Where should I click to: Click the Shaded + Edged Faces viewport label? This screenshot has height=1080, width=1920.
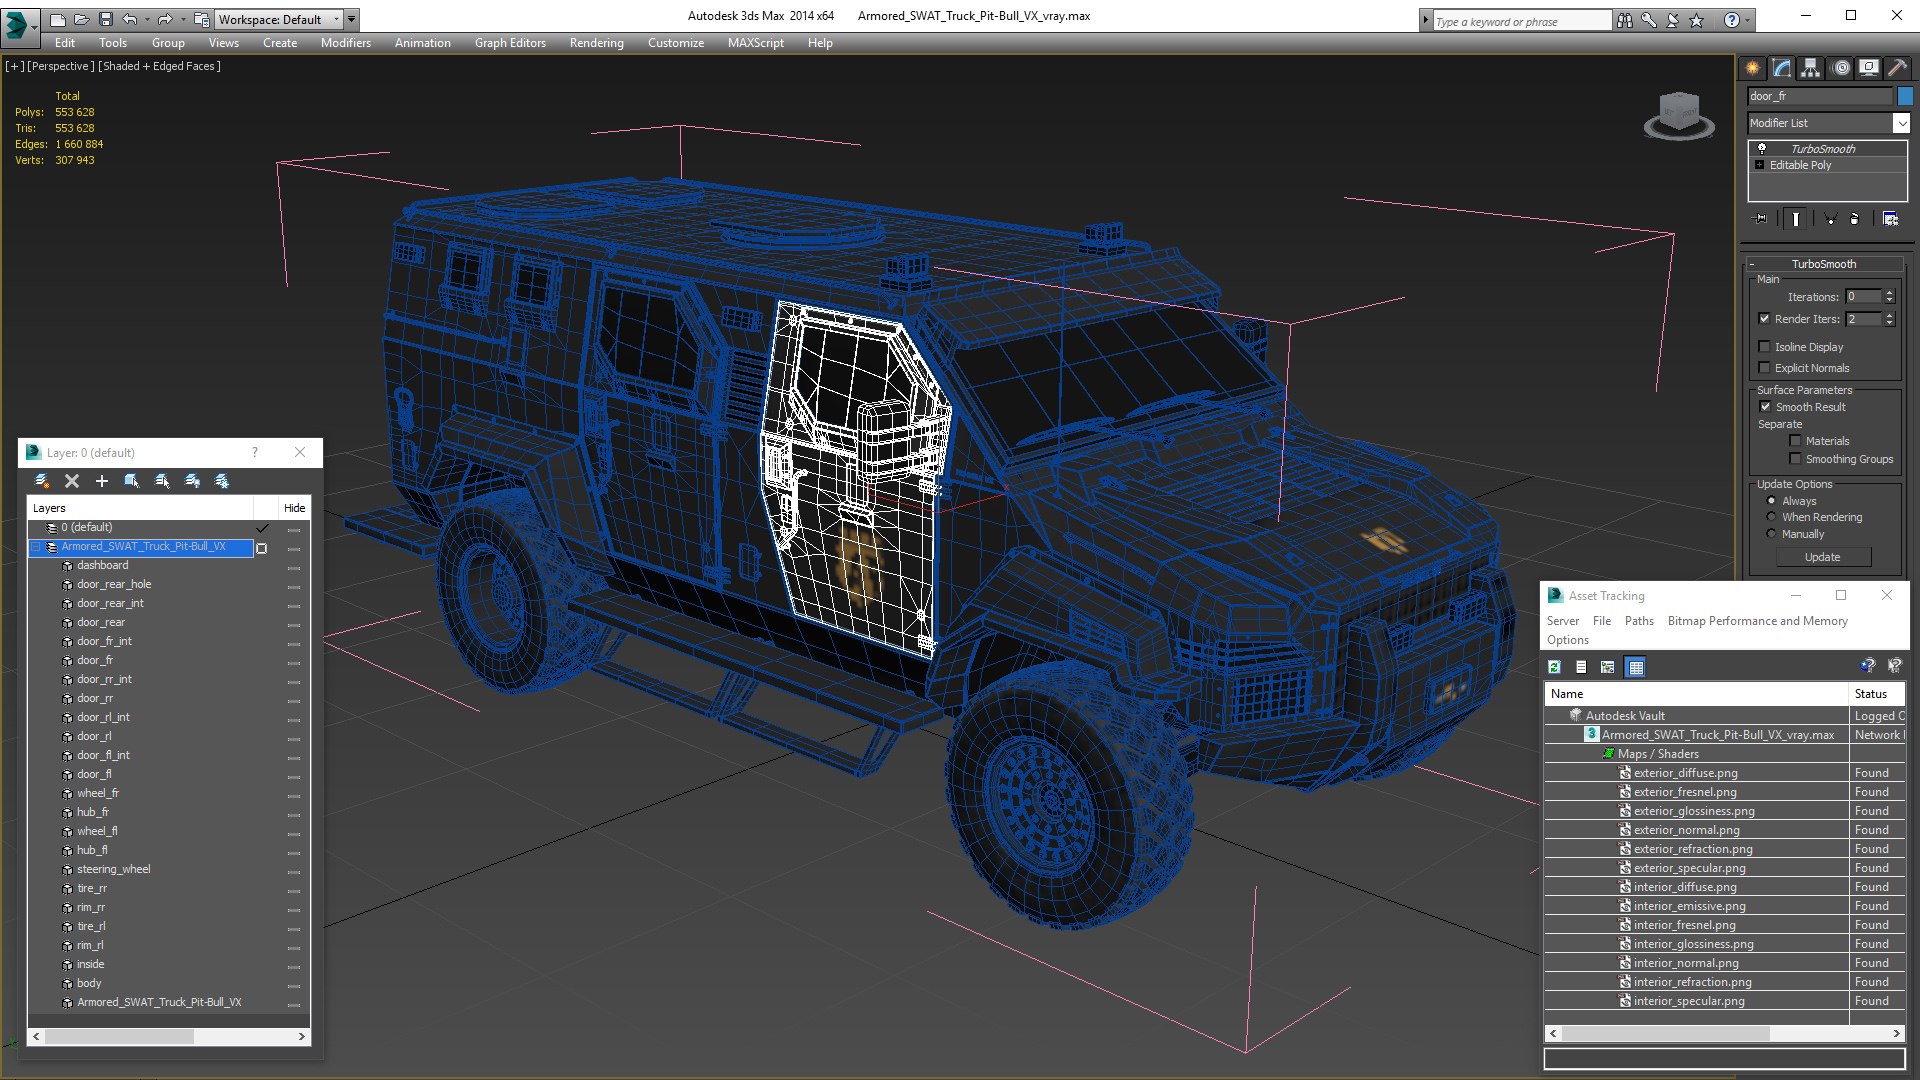pyautogui.click(x=159, y=66)
